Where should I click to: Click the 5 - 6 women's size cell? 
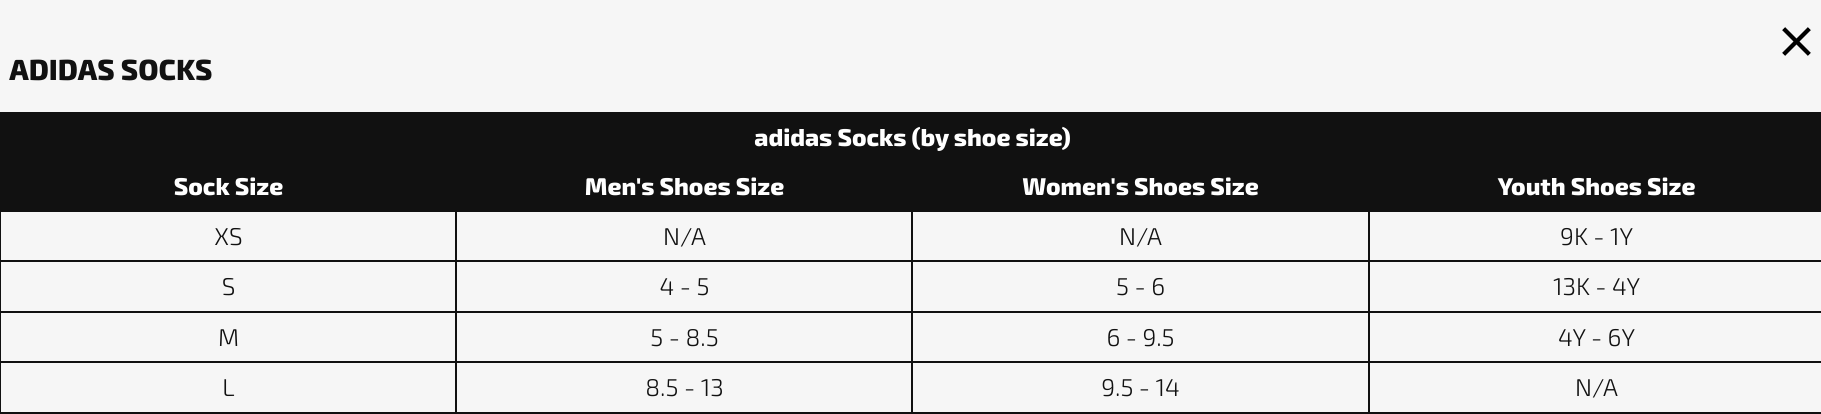point(1139,287)
